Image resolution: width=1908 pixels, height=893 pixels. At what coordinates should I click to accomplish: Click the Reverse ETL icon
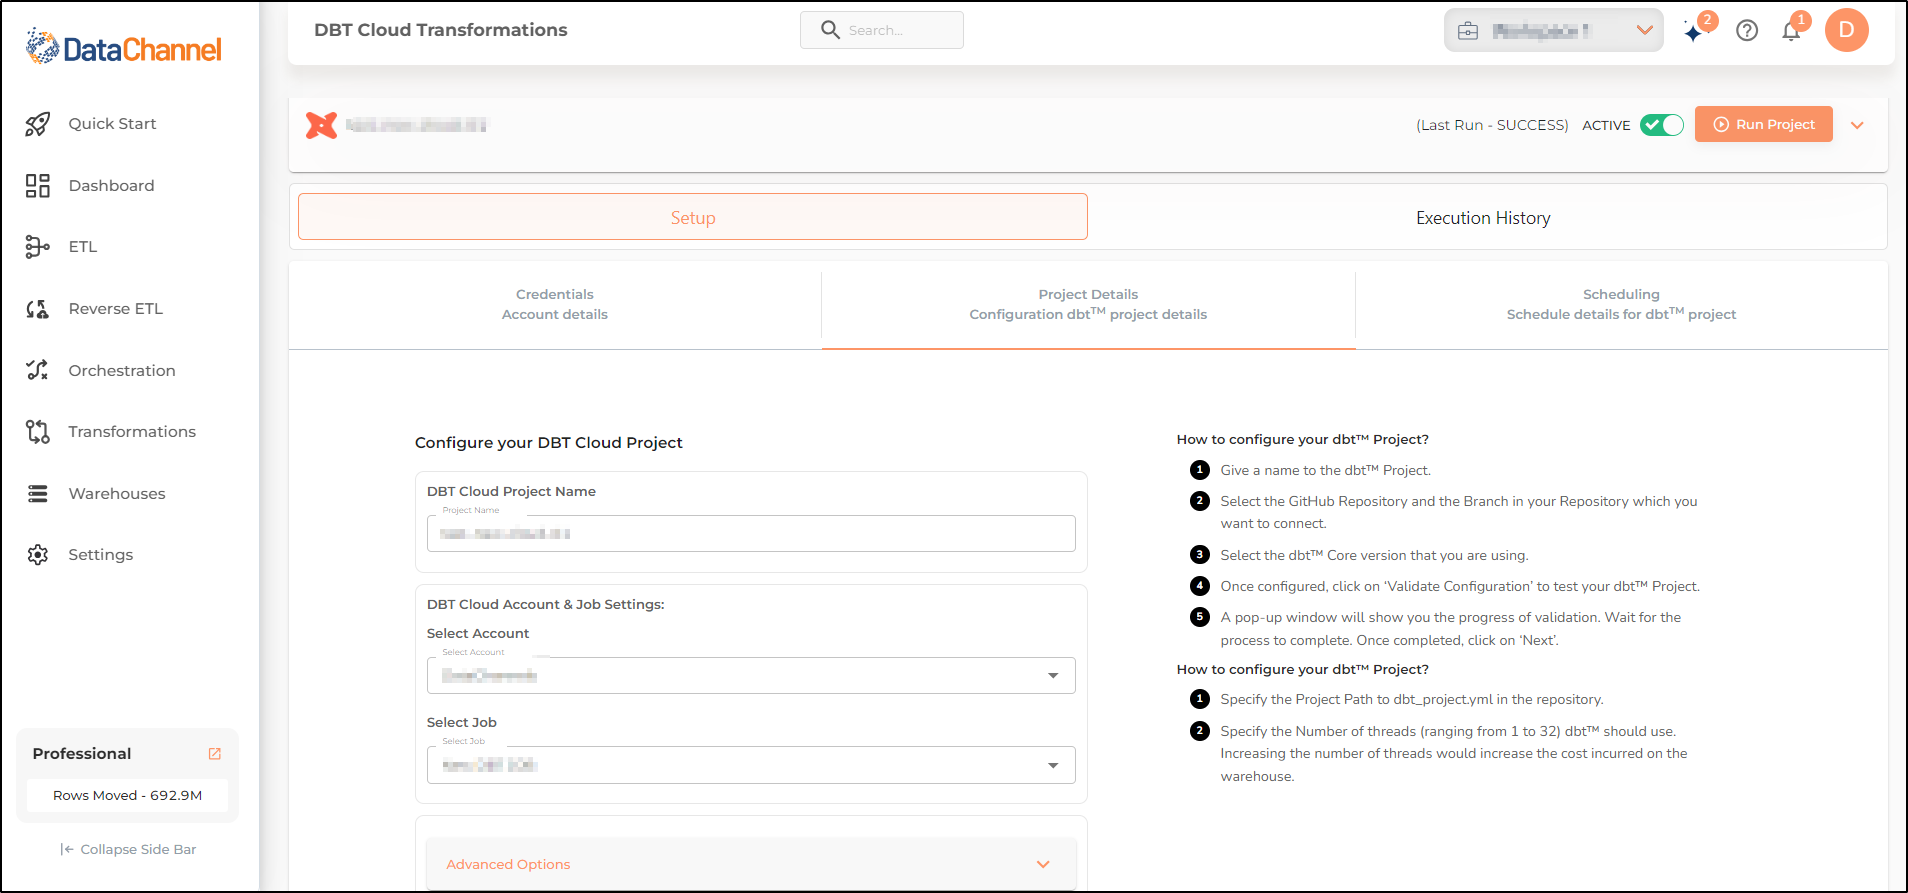click(38, 309)
